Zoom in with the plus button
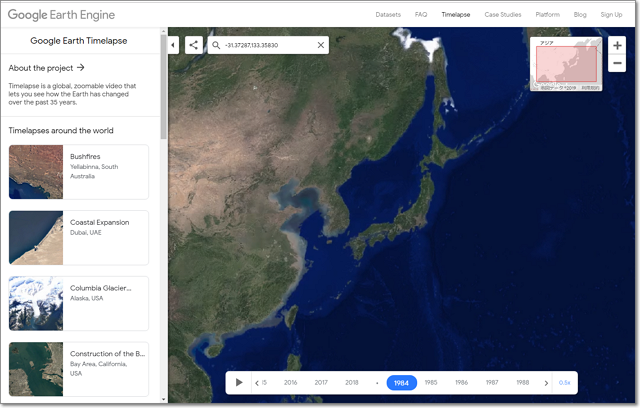The width and height of the screenshot is (640, 408). (x=617, y=46)
